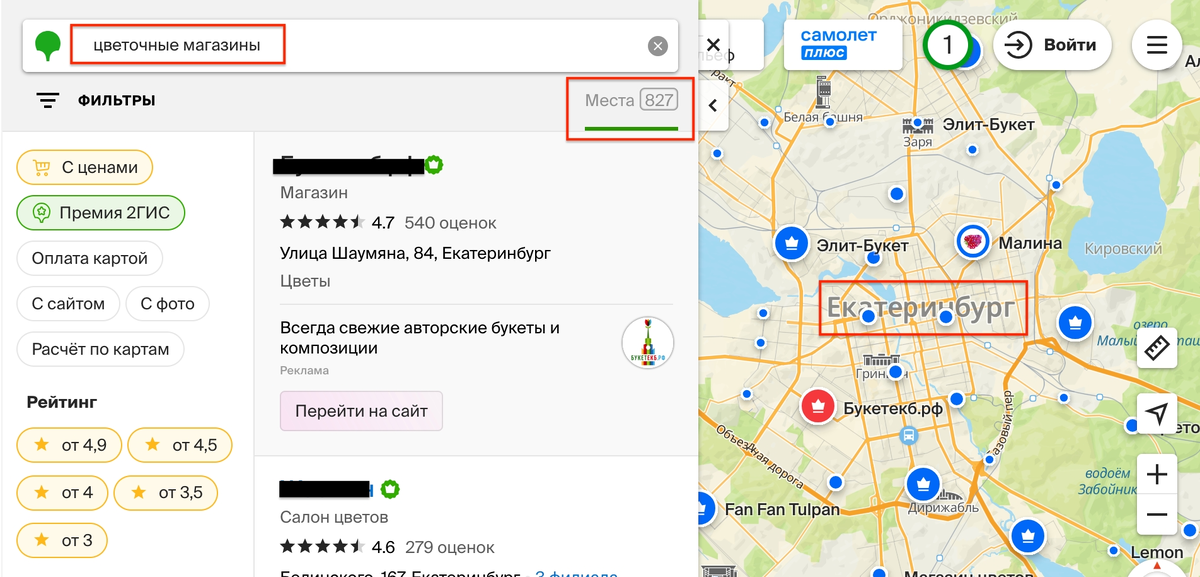Click the Цветы category under first listing
This screenshot has height=577, width=1200.
(305, 281)
